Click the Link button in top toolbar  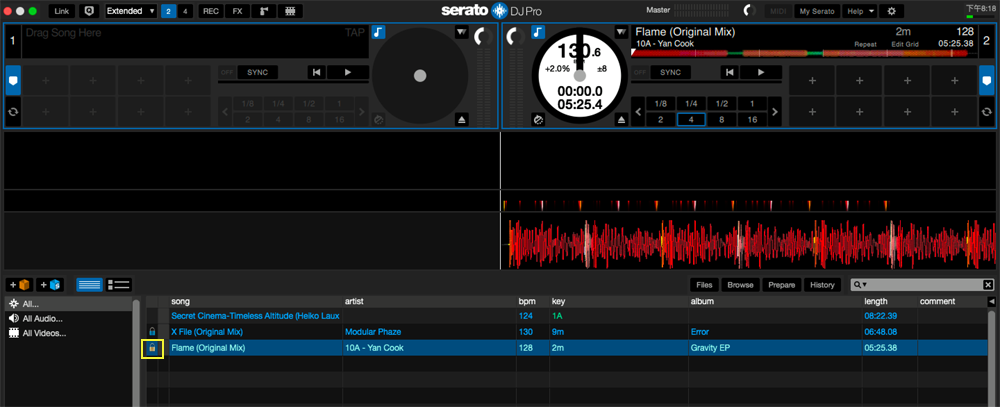point(62,11)
